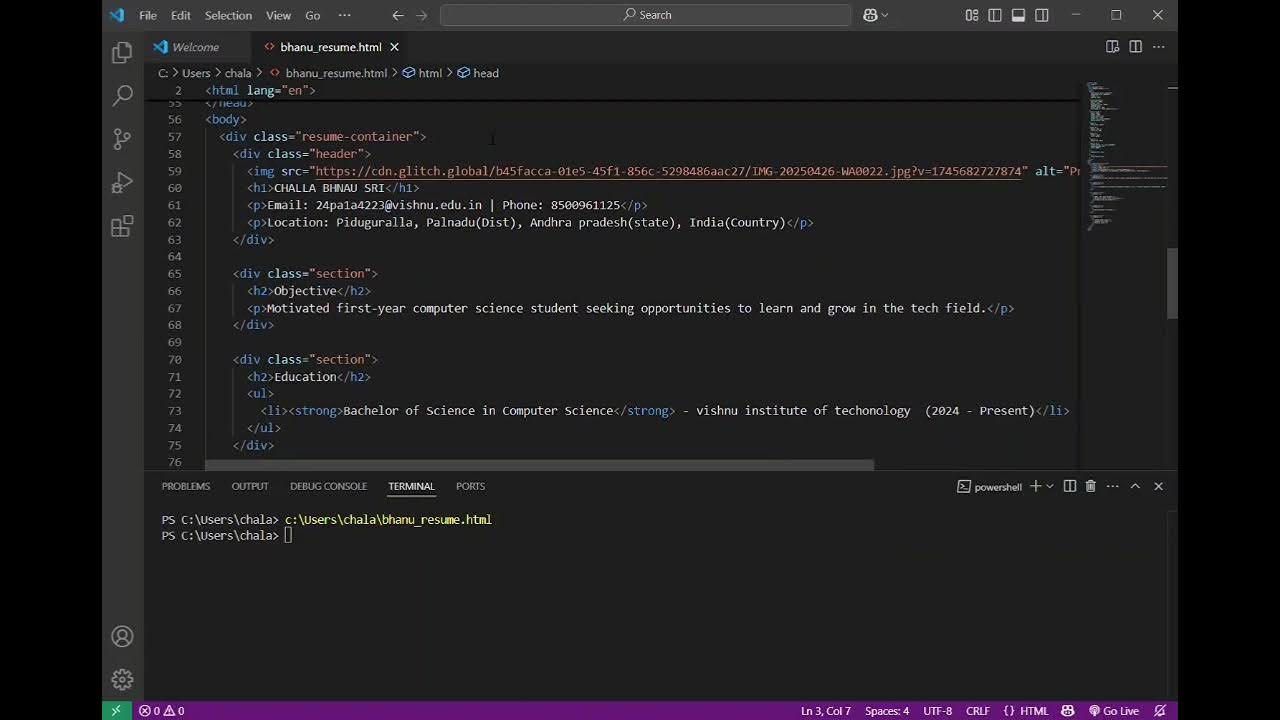Split the editor to the right
The height and width of the screenshot is (720, 1280).
(1135, 47)
